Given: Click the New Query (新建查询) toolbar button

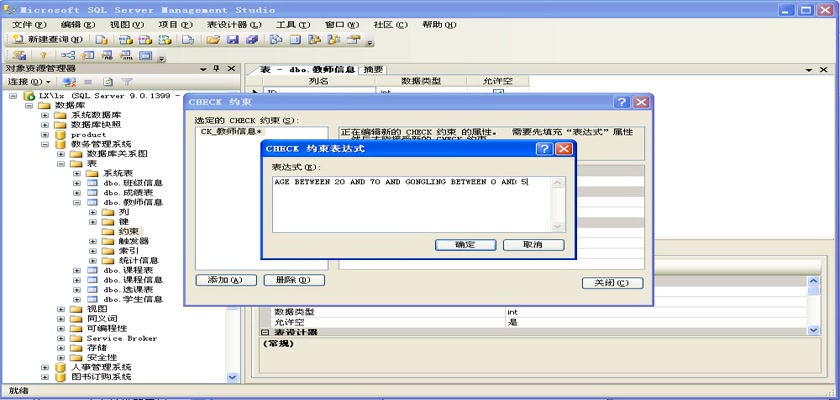Looking at the screenshot, I should 48,40.
